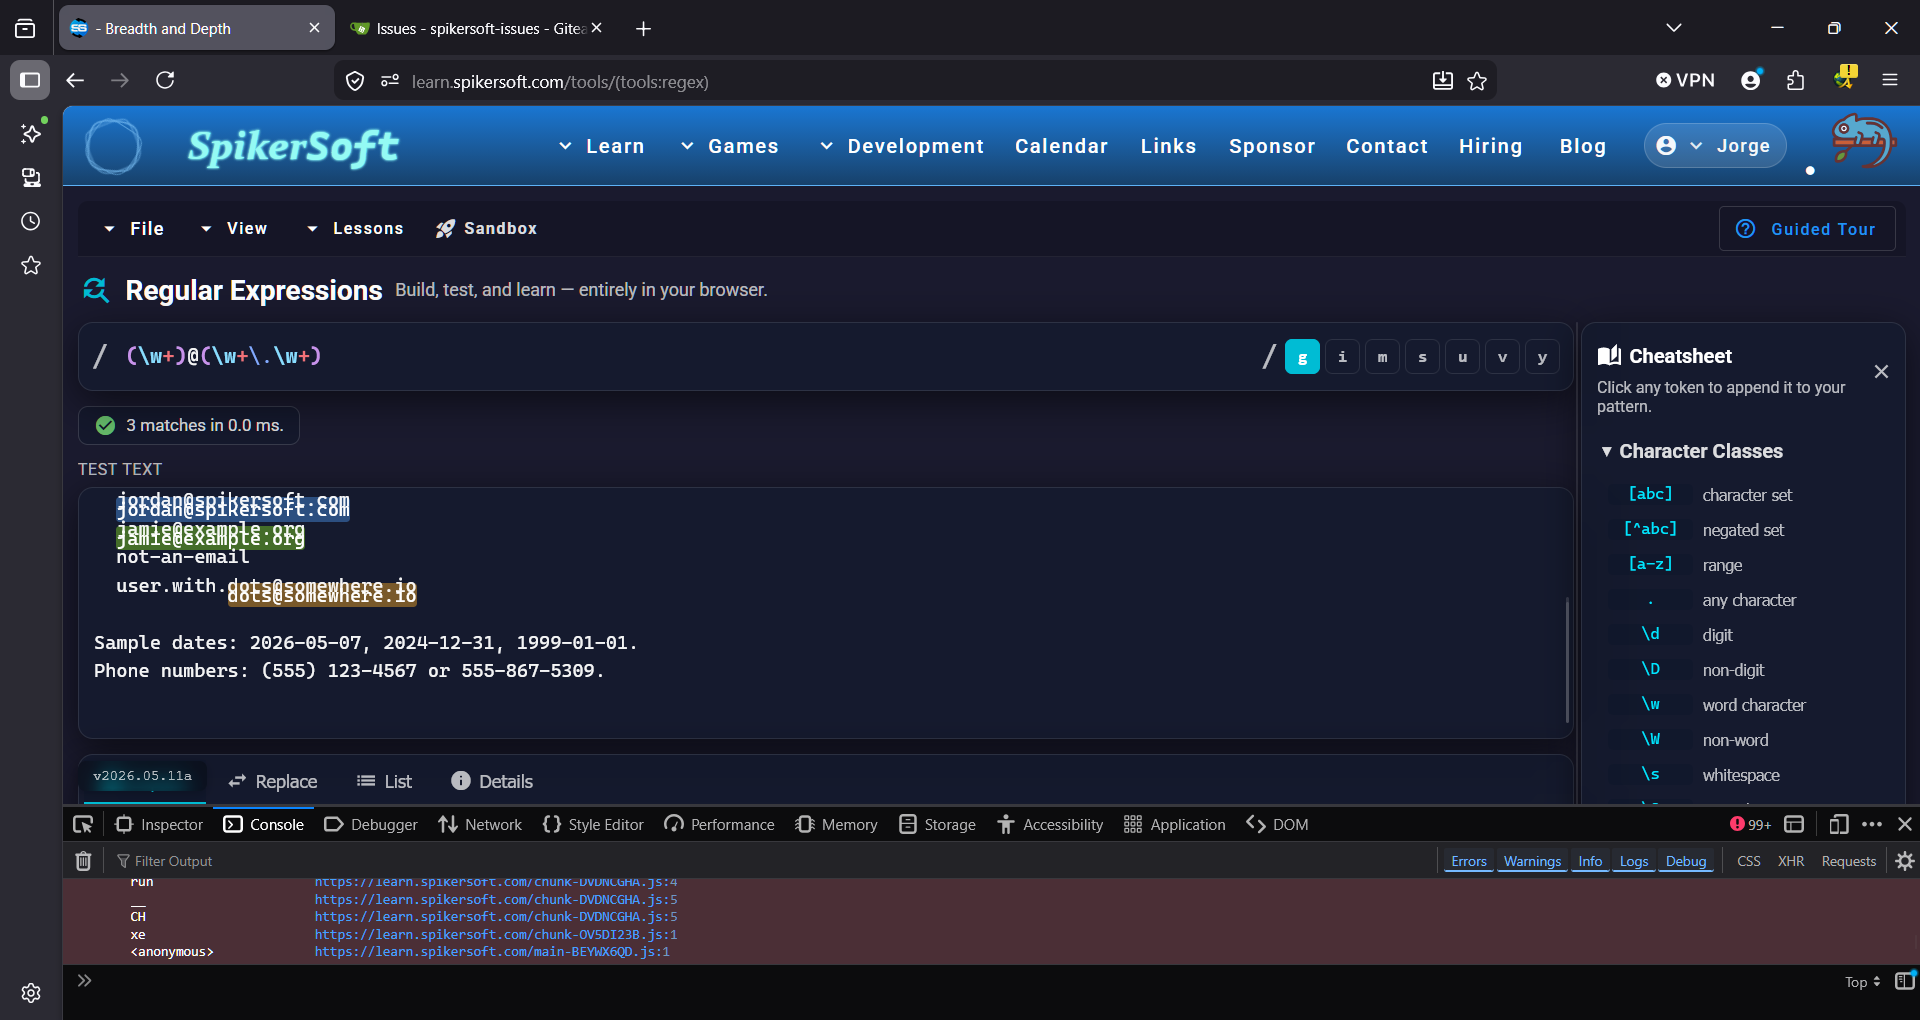Open the File menu dropdown

134,229
